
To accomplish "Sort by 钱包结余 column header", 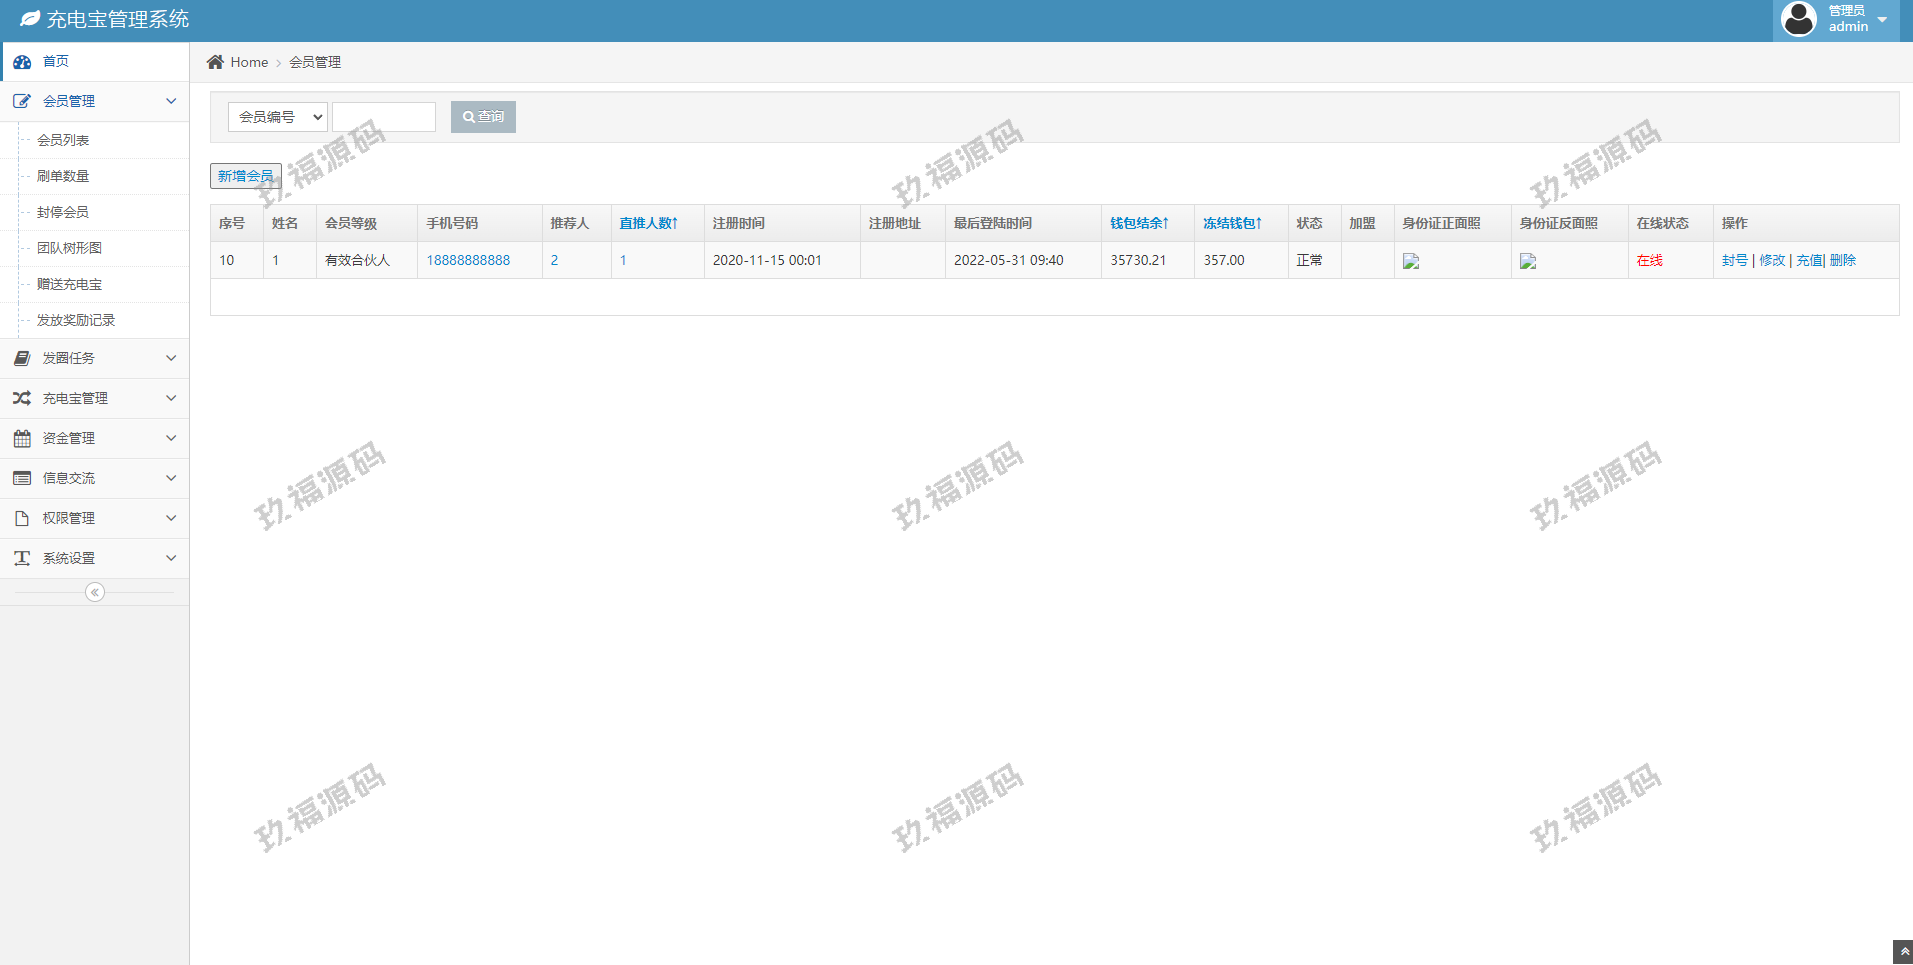I will coord(1139,223).
